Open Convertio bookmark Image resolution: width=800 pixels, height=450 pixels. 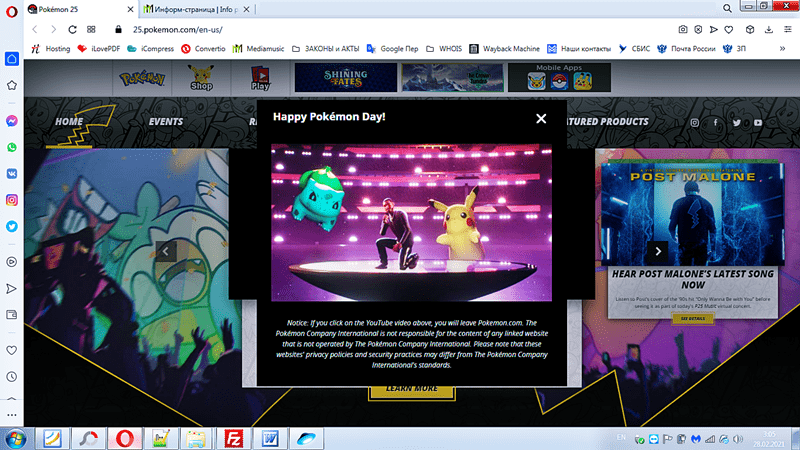[203, 48]
